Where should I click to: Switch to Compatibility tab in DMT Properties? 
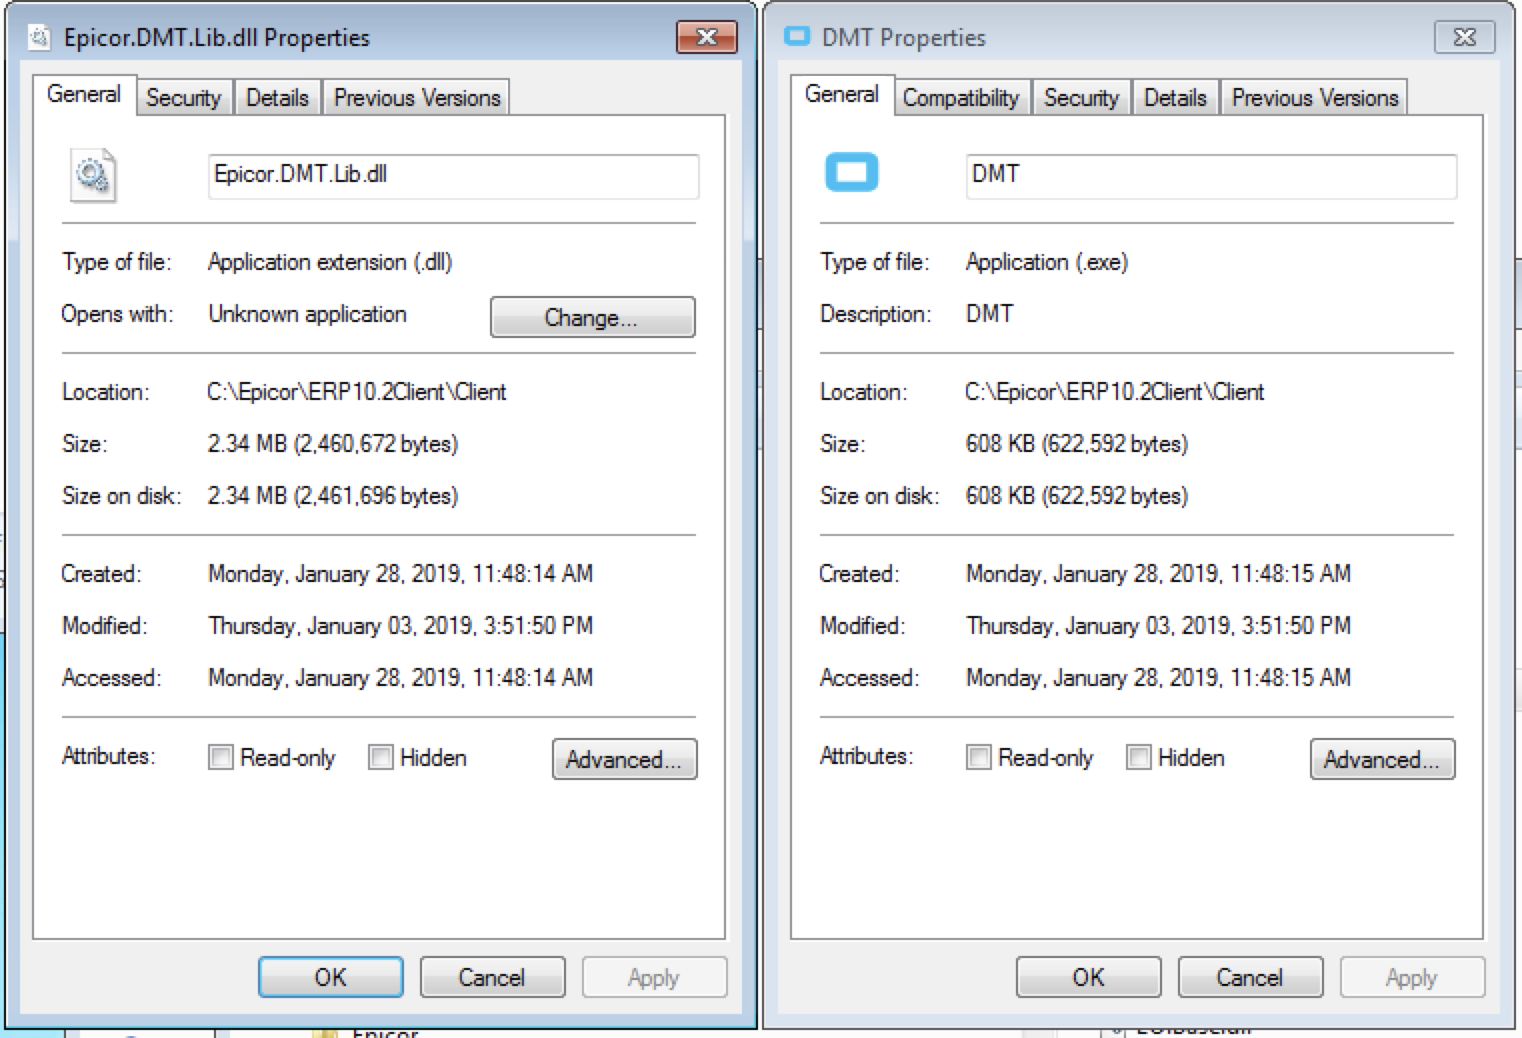point(961,98)
